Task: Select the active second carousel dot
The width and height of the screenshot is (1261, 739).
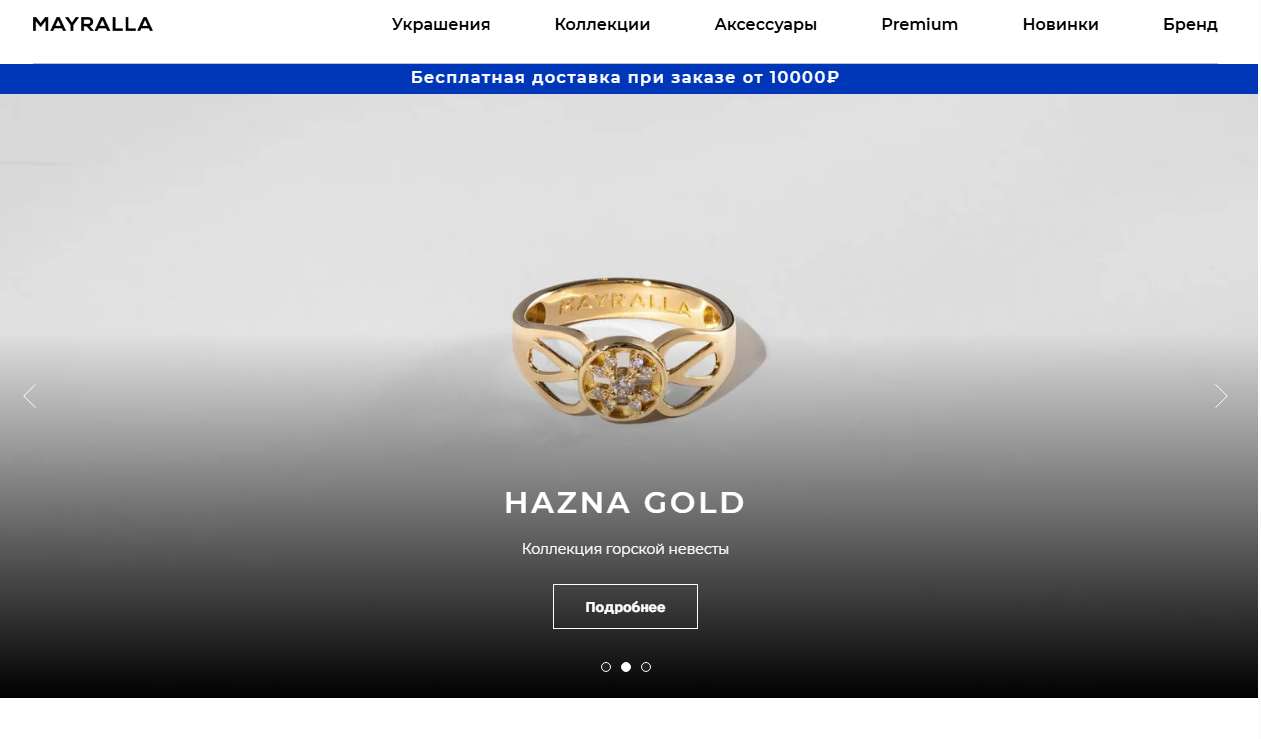Action: coord(626,667)
